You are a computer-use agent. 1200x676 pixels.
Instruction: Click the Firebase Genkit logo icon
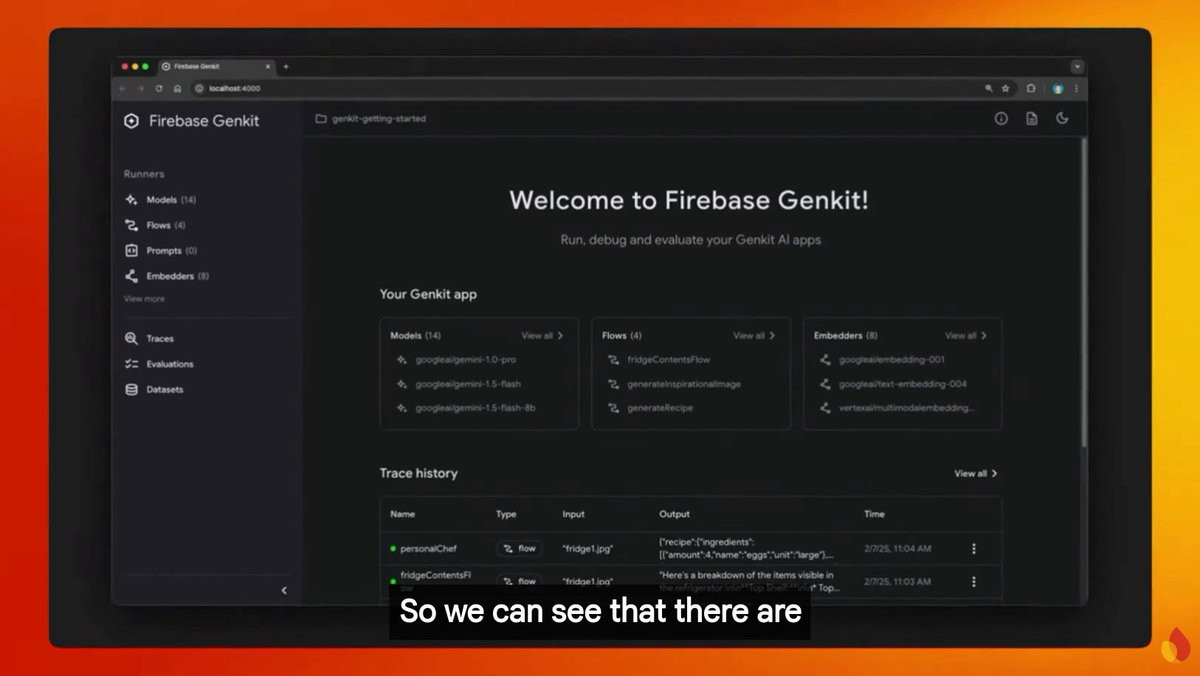pyautogui.click(x=131, y=121)
